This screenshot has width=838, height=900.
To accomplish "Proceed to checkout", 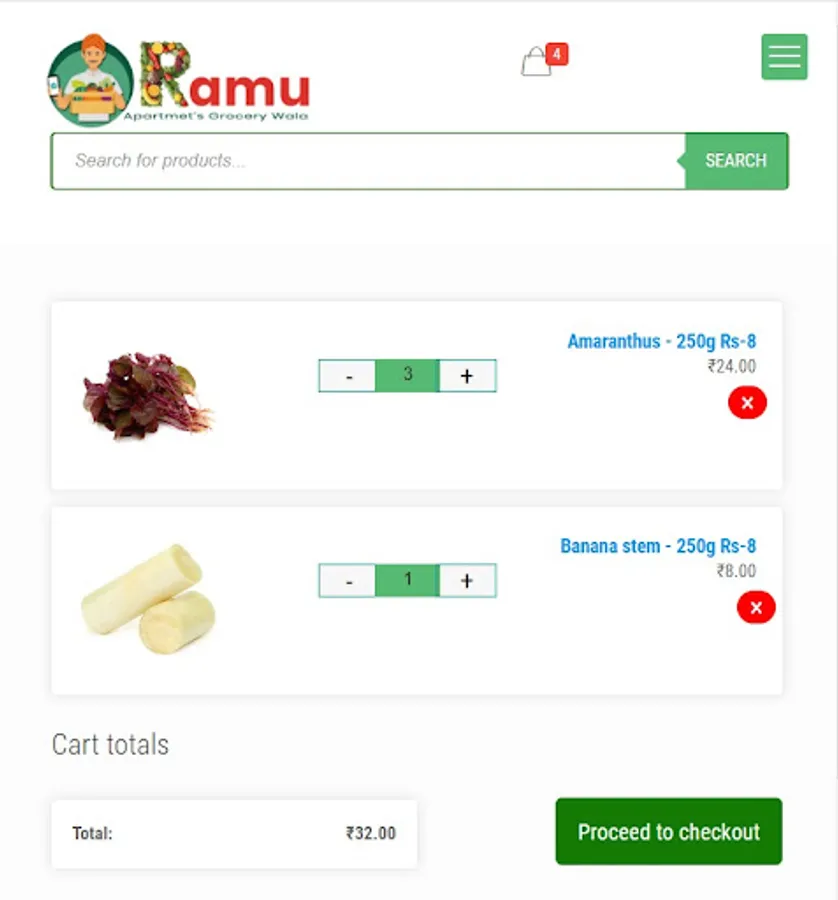I will pos(669,831).
